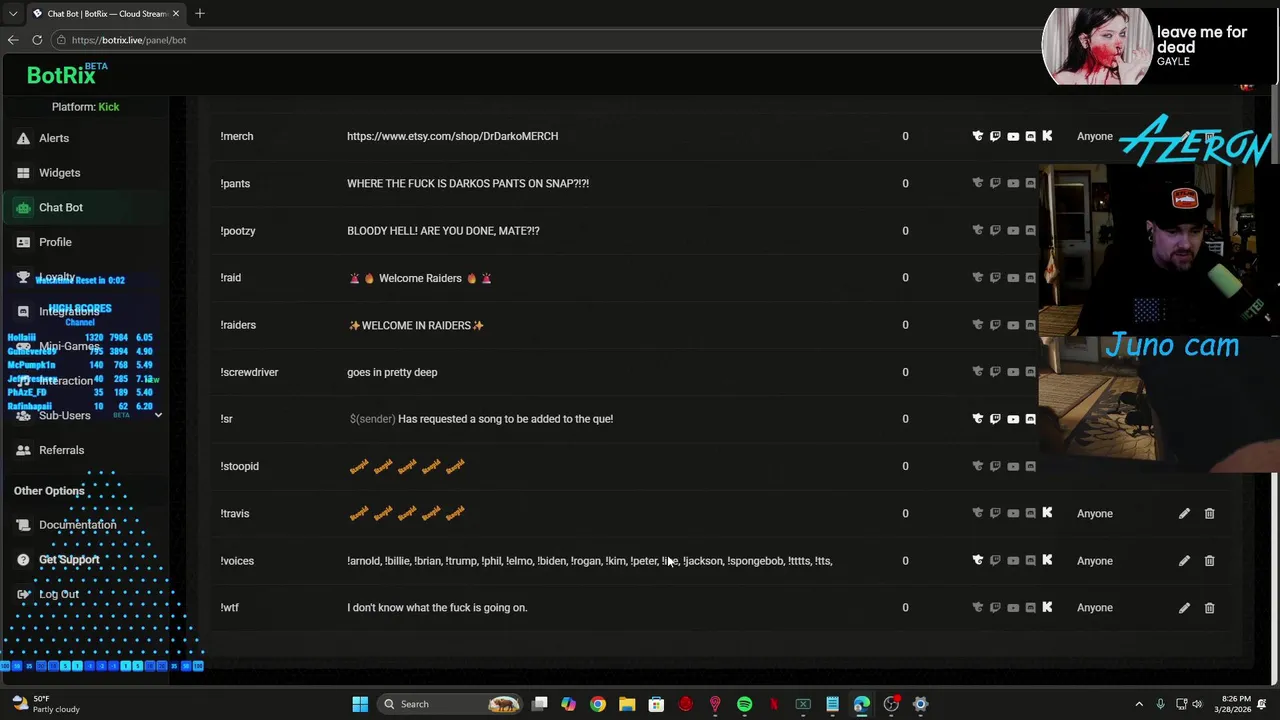Viewport: 1280px width, 720px height.
Task: Open Profile in the sidebar
Action: pos(55,242)
